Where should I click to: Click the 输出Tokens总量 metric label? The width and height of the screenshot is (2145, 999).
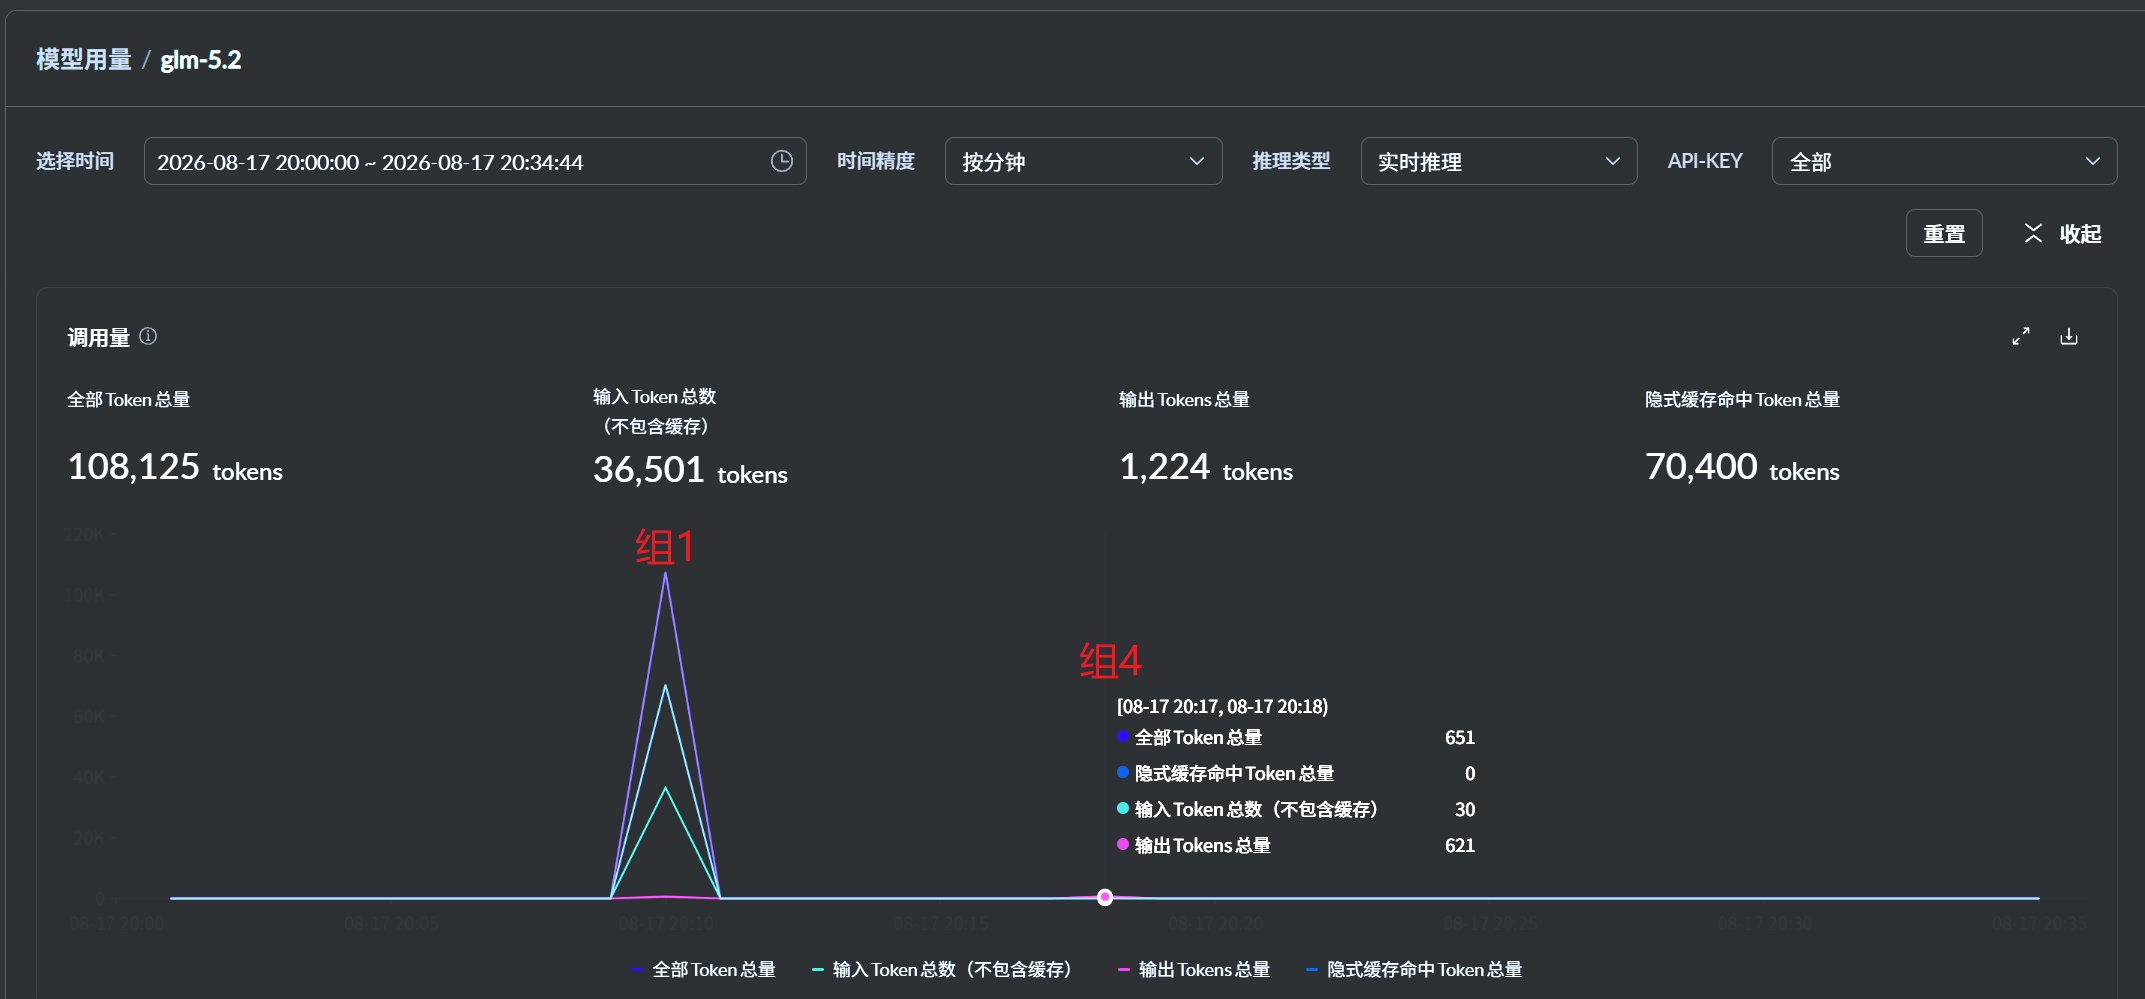coord(1184,399)
